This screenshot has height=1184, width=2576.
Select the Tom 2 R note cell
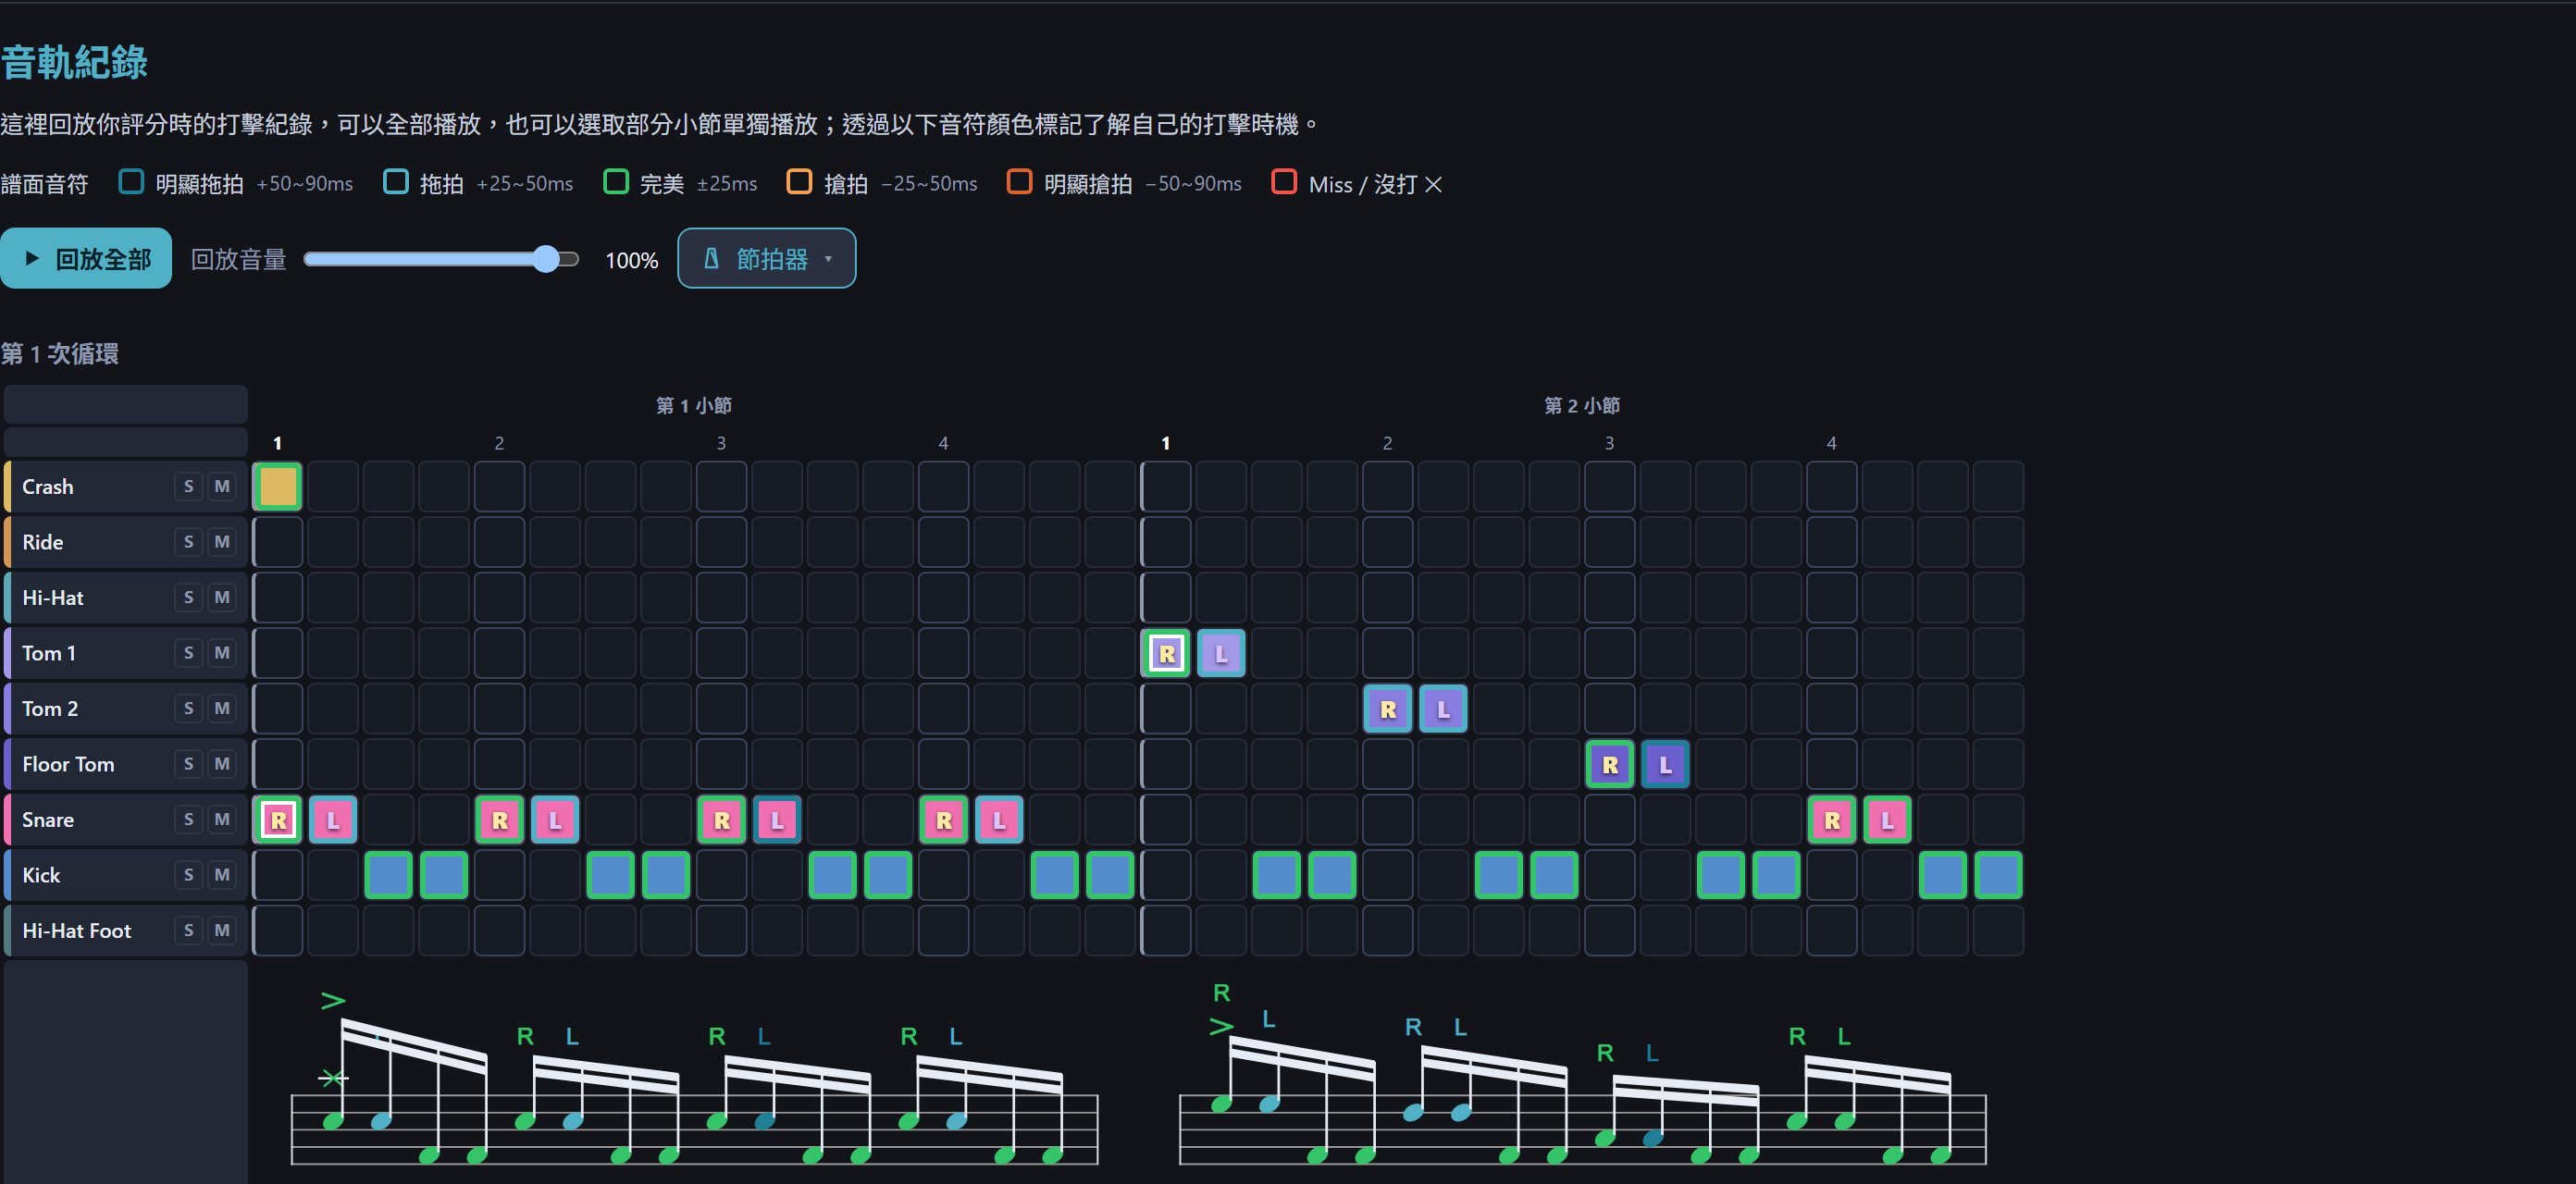1388,709
